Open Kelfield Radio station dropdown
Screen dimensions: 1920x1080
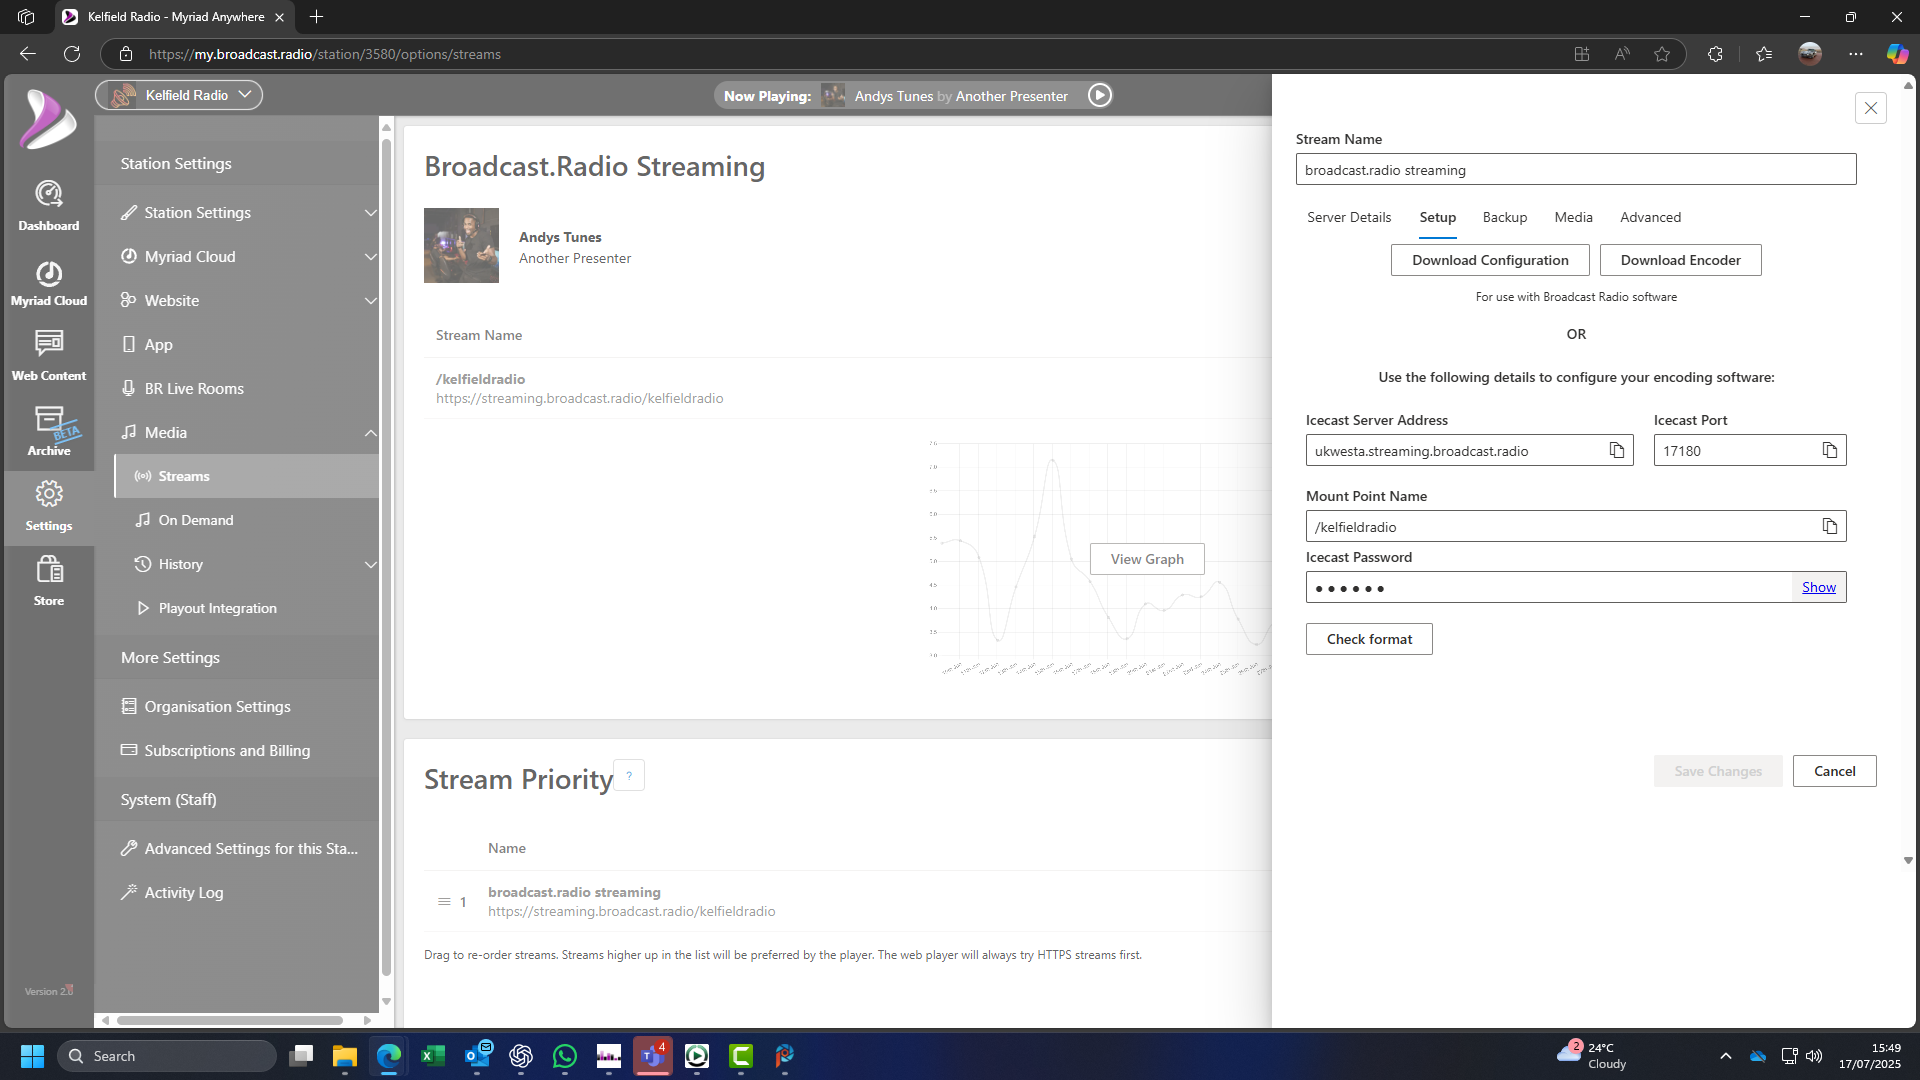coord(179,95)
